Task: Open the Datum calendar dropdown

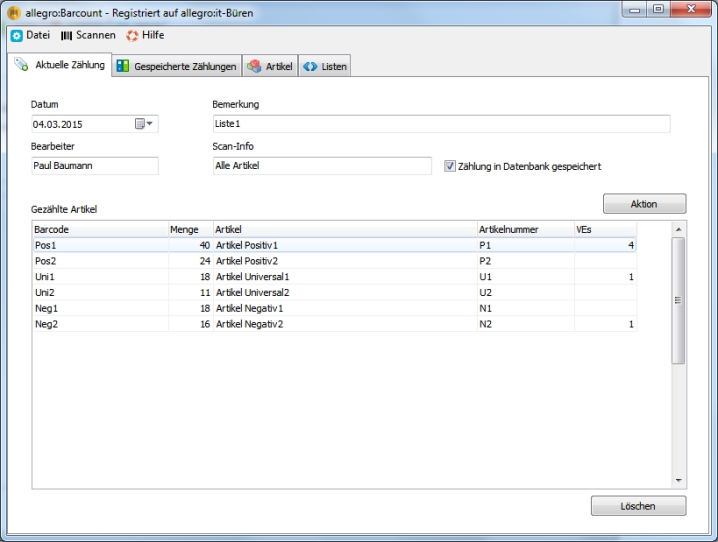Action: [x=145, y=124]
